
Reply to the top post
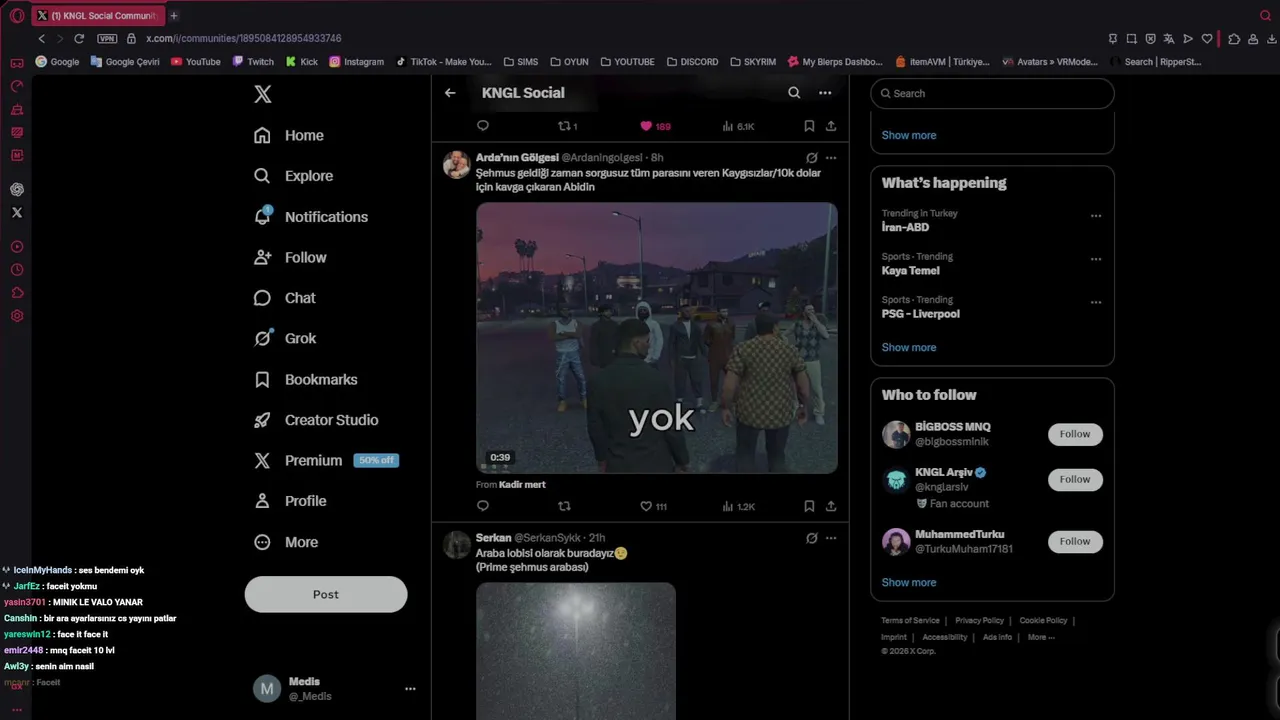(x=483, y=126)
